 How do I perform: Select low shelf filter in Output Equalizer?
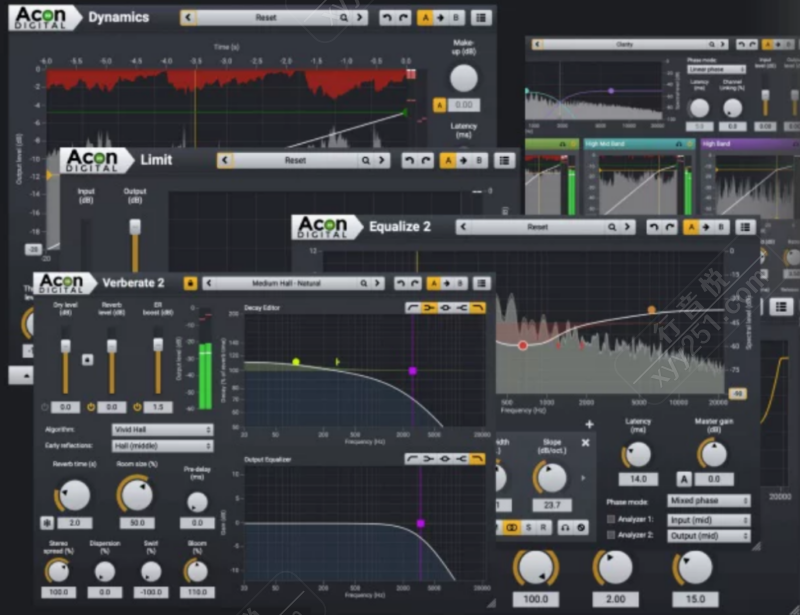(x=429, y=459)
